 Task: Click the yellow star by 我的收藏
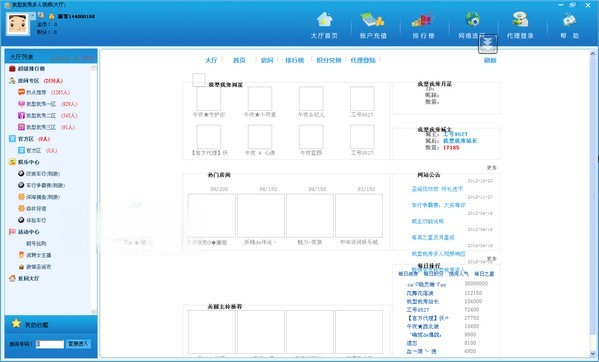point(16,323)
